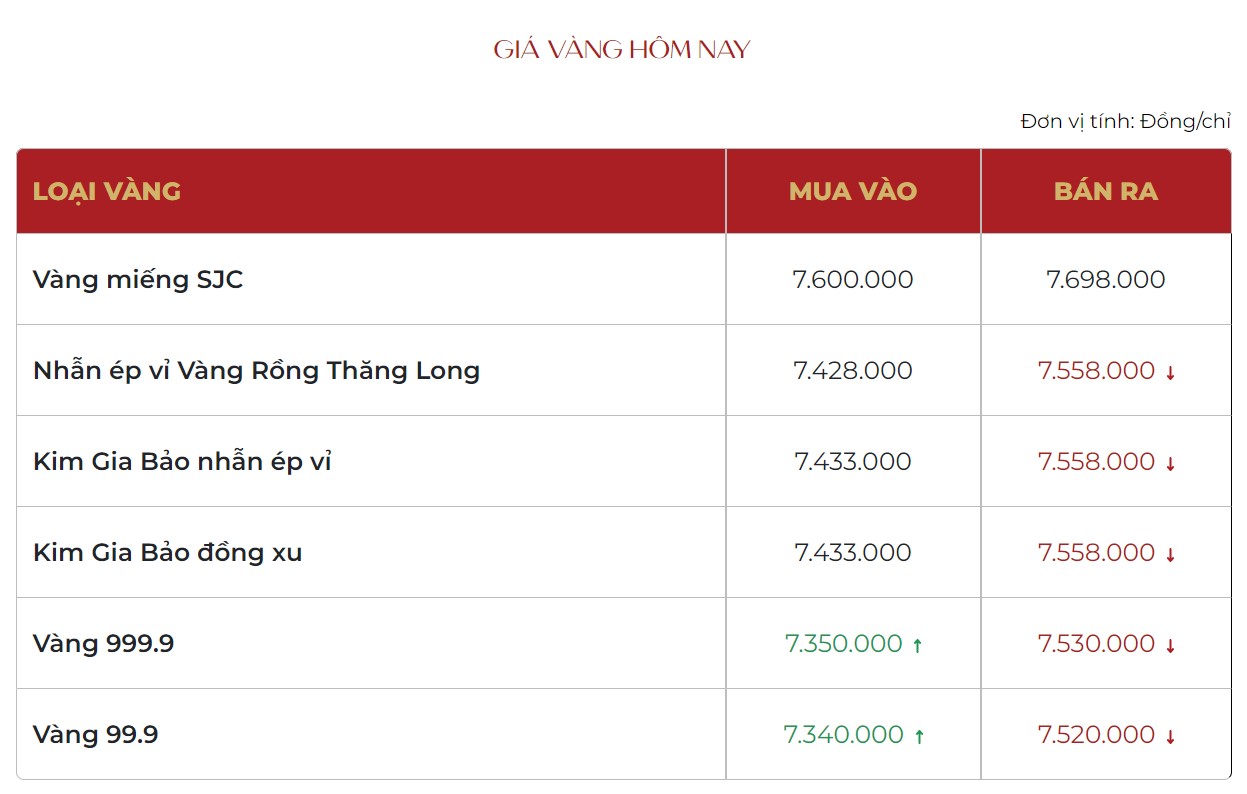1247x794 pixels.
Task: Click the BÁN RA column header
Action: pyautogui.click(x=1106, y=192)
